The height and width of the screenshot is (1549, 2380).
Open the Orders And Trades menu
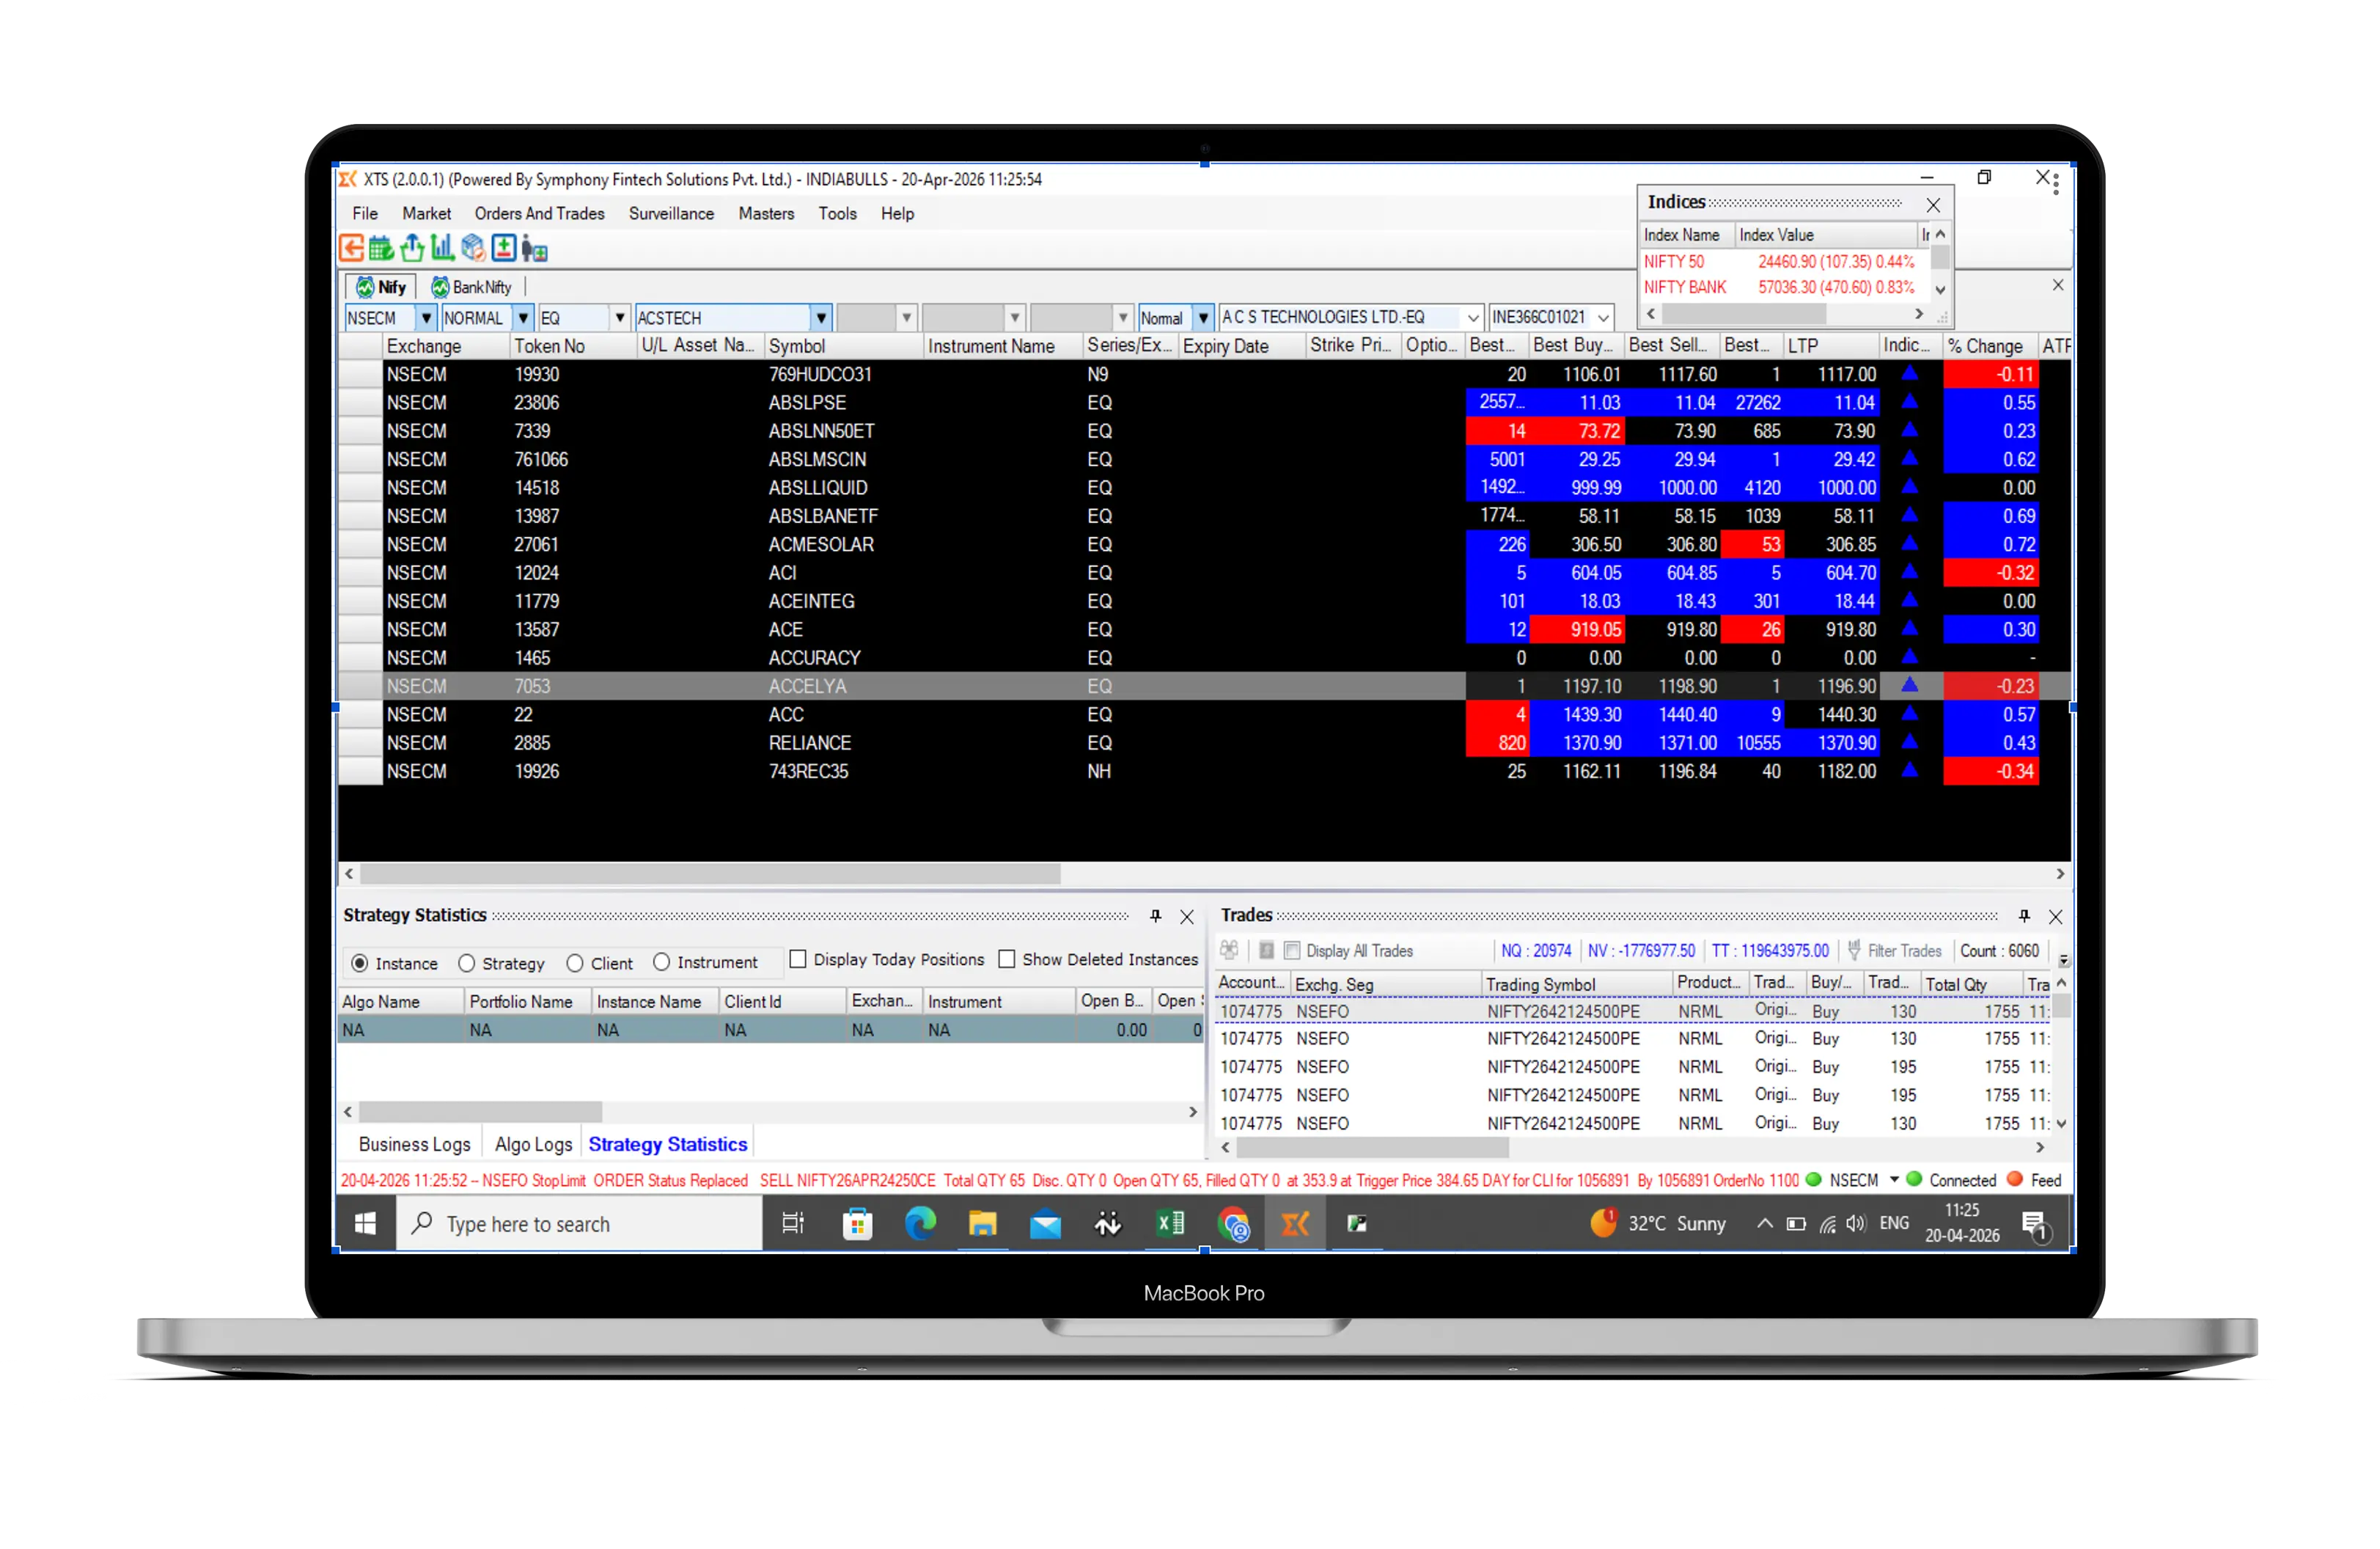[539, 213]
